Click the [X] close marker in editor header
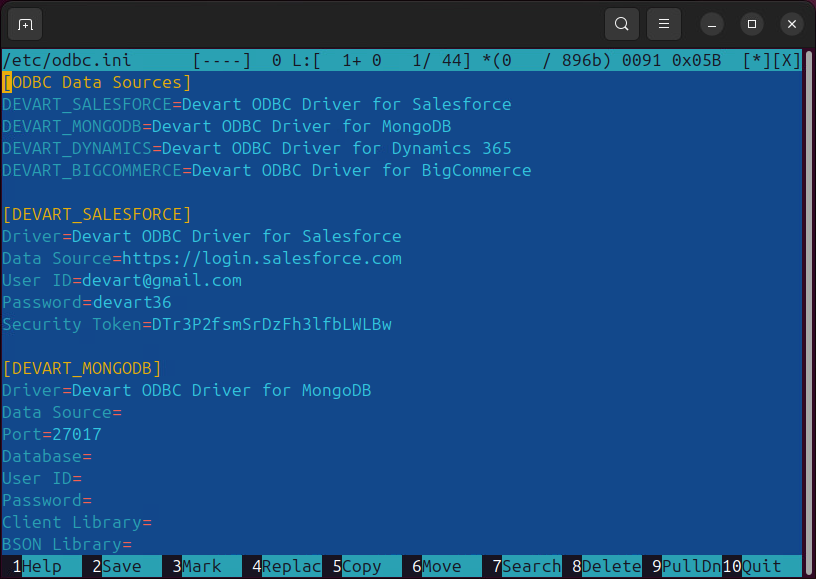 tap(787, 60)
